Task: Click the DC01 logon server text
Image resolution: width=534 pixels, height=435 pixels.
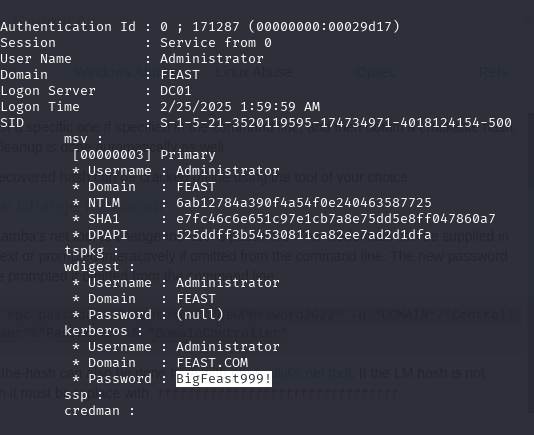Action: (176, 91)
